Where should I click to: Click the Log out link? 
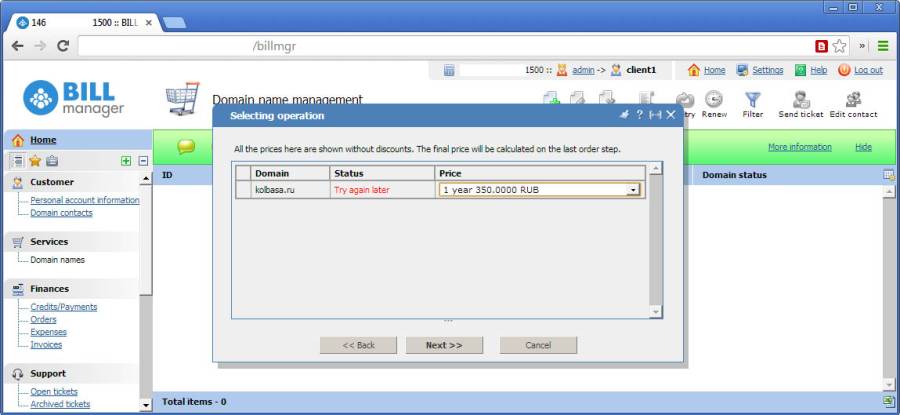pyautogui.click(x=868, y=70)
